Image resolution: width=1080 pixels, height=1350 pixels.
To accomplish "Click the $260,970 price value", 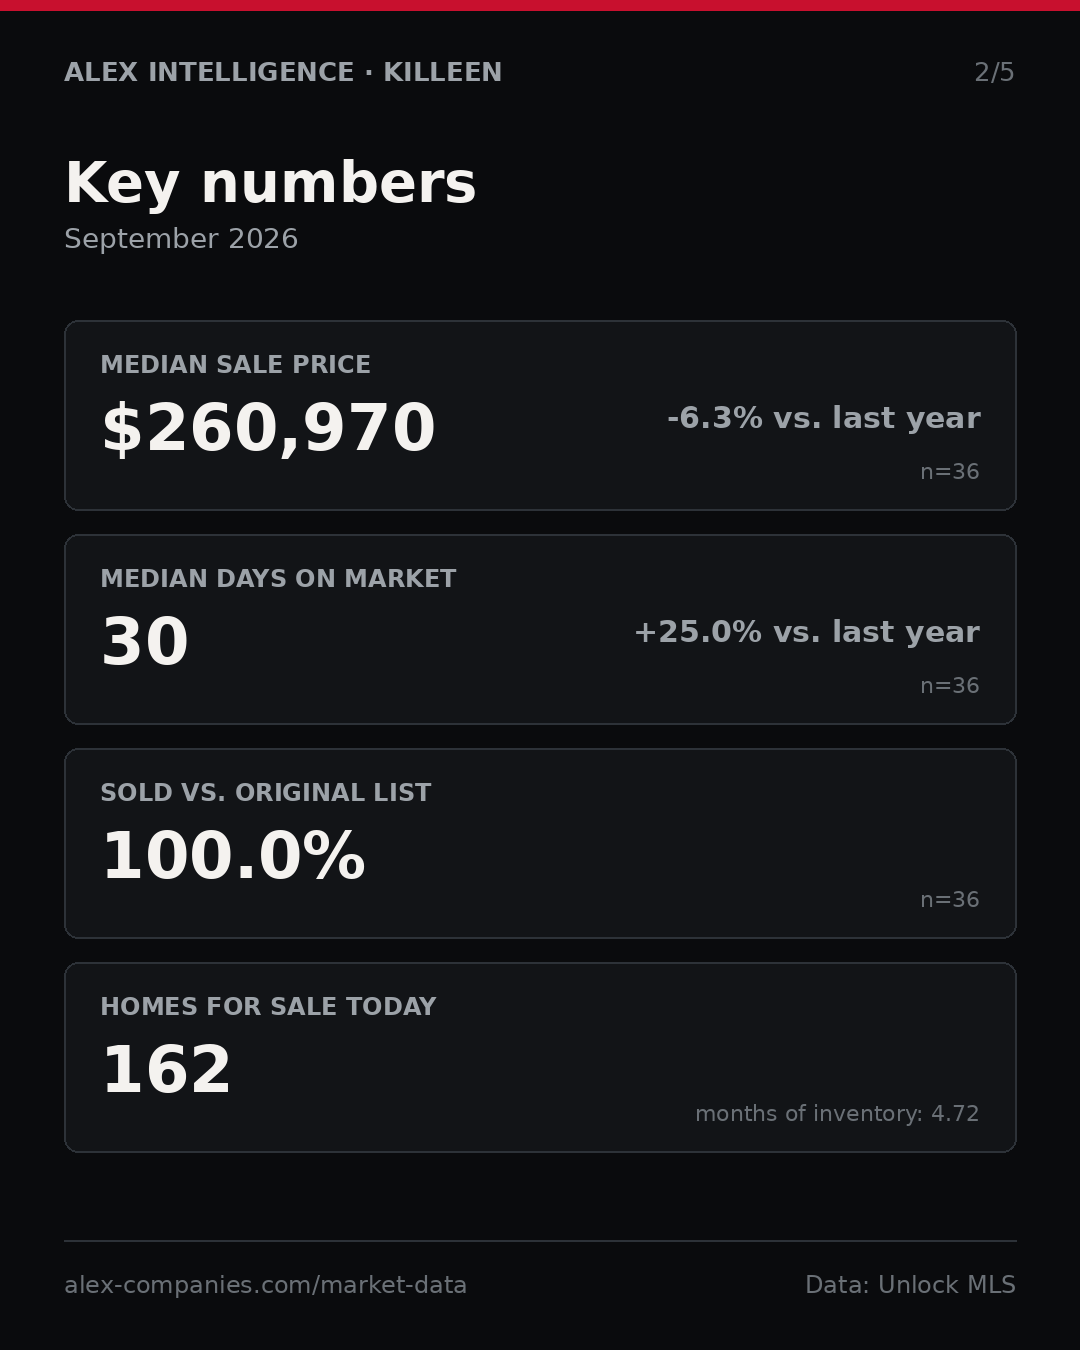I will (x=268, y=429).
